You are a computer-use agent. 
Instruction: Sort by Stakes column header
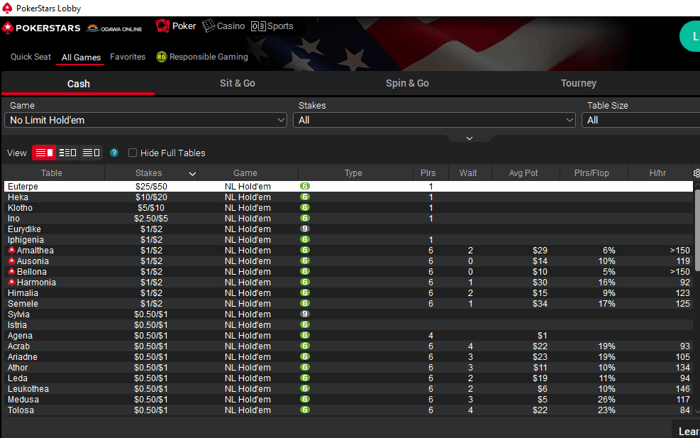[151, 173]
